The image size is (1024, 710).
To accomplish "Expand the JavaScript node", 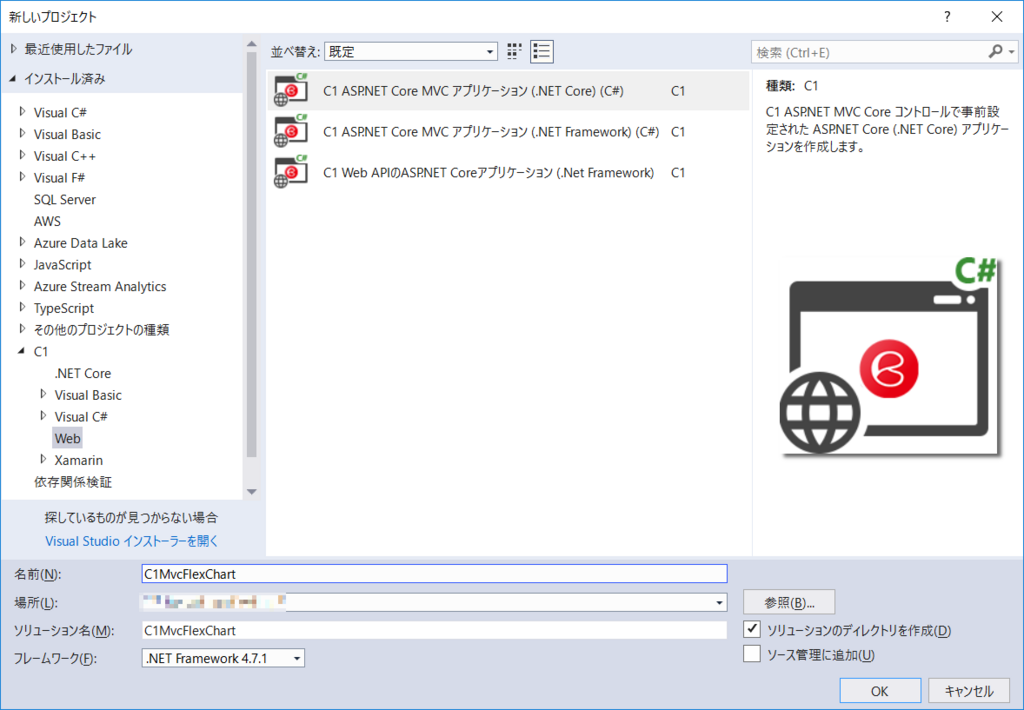I will coord(23,264).
